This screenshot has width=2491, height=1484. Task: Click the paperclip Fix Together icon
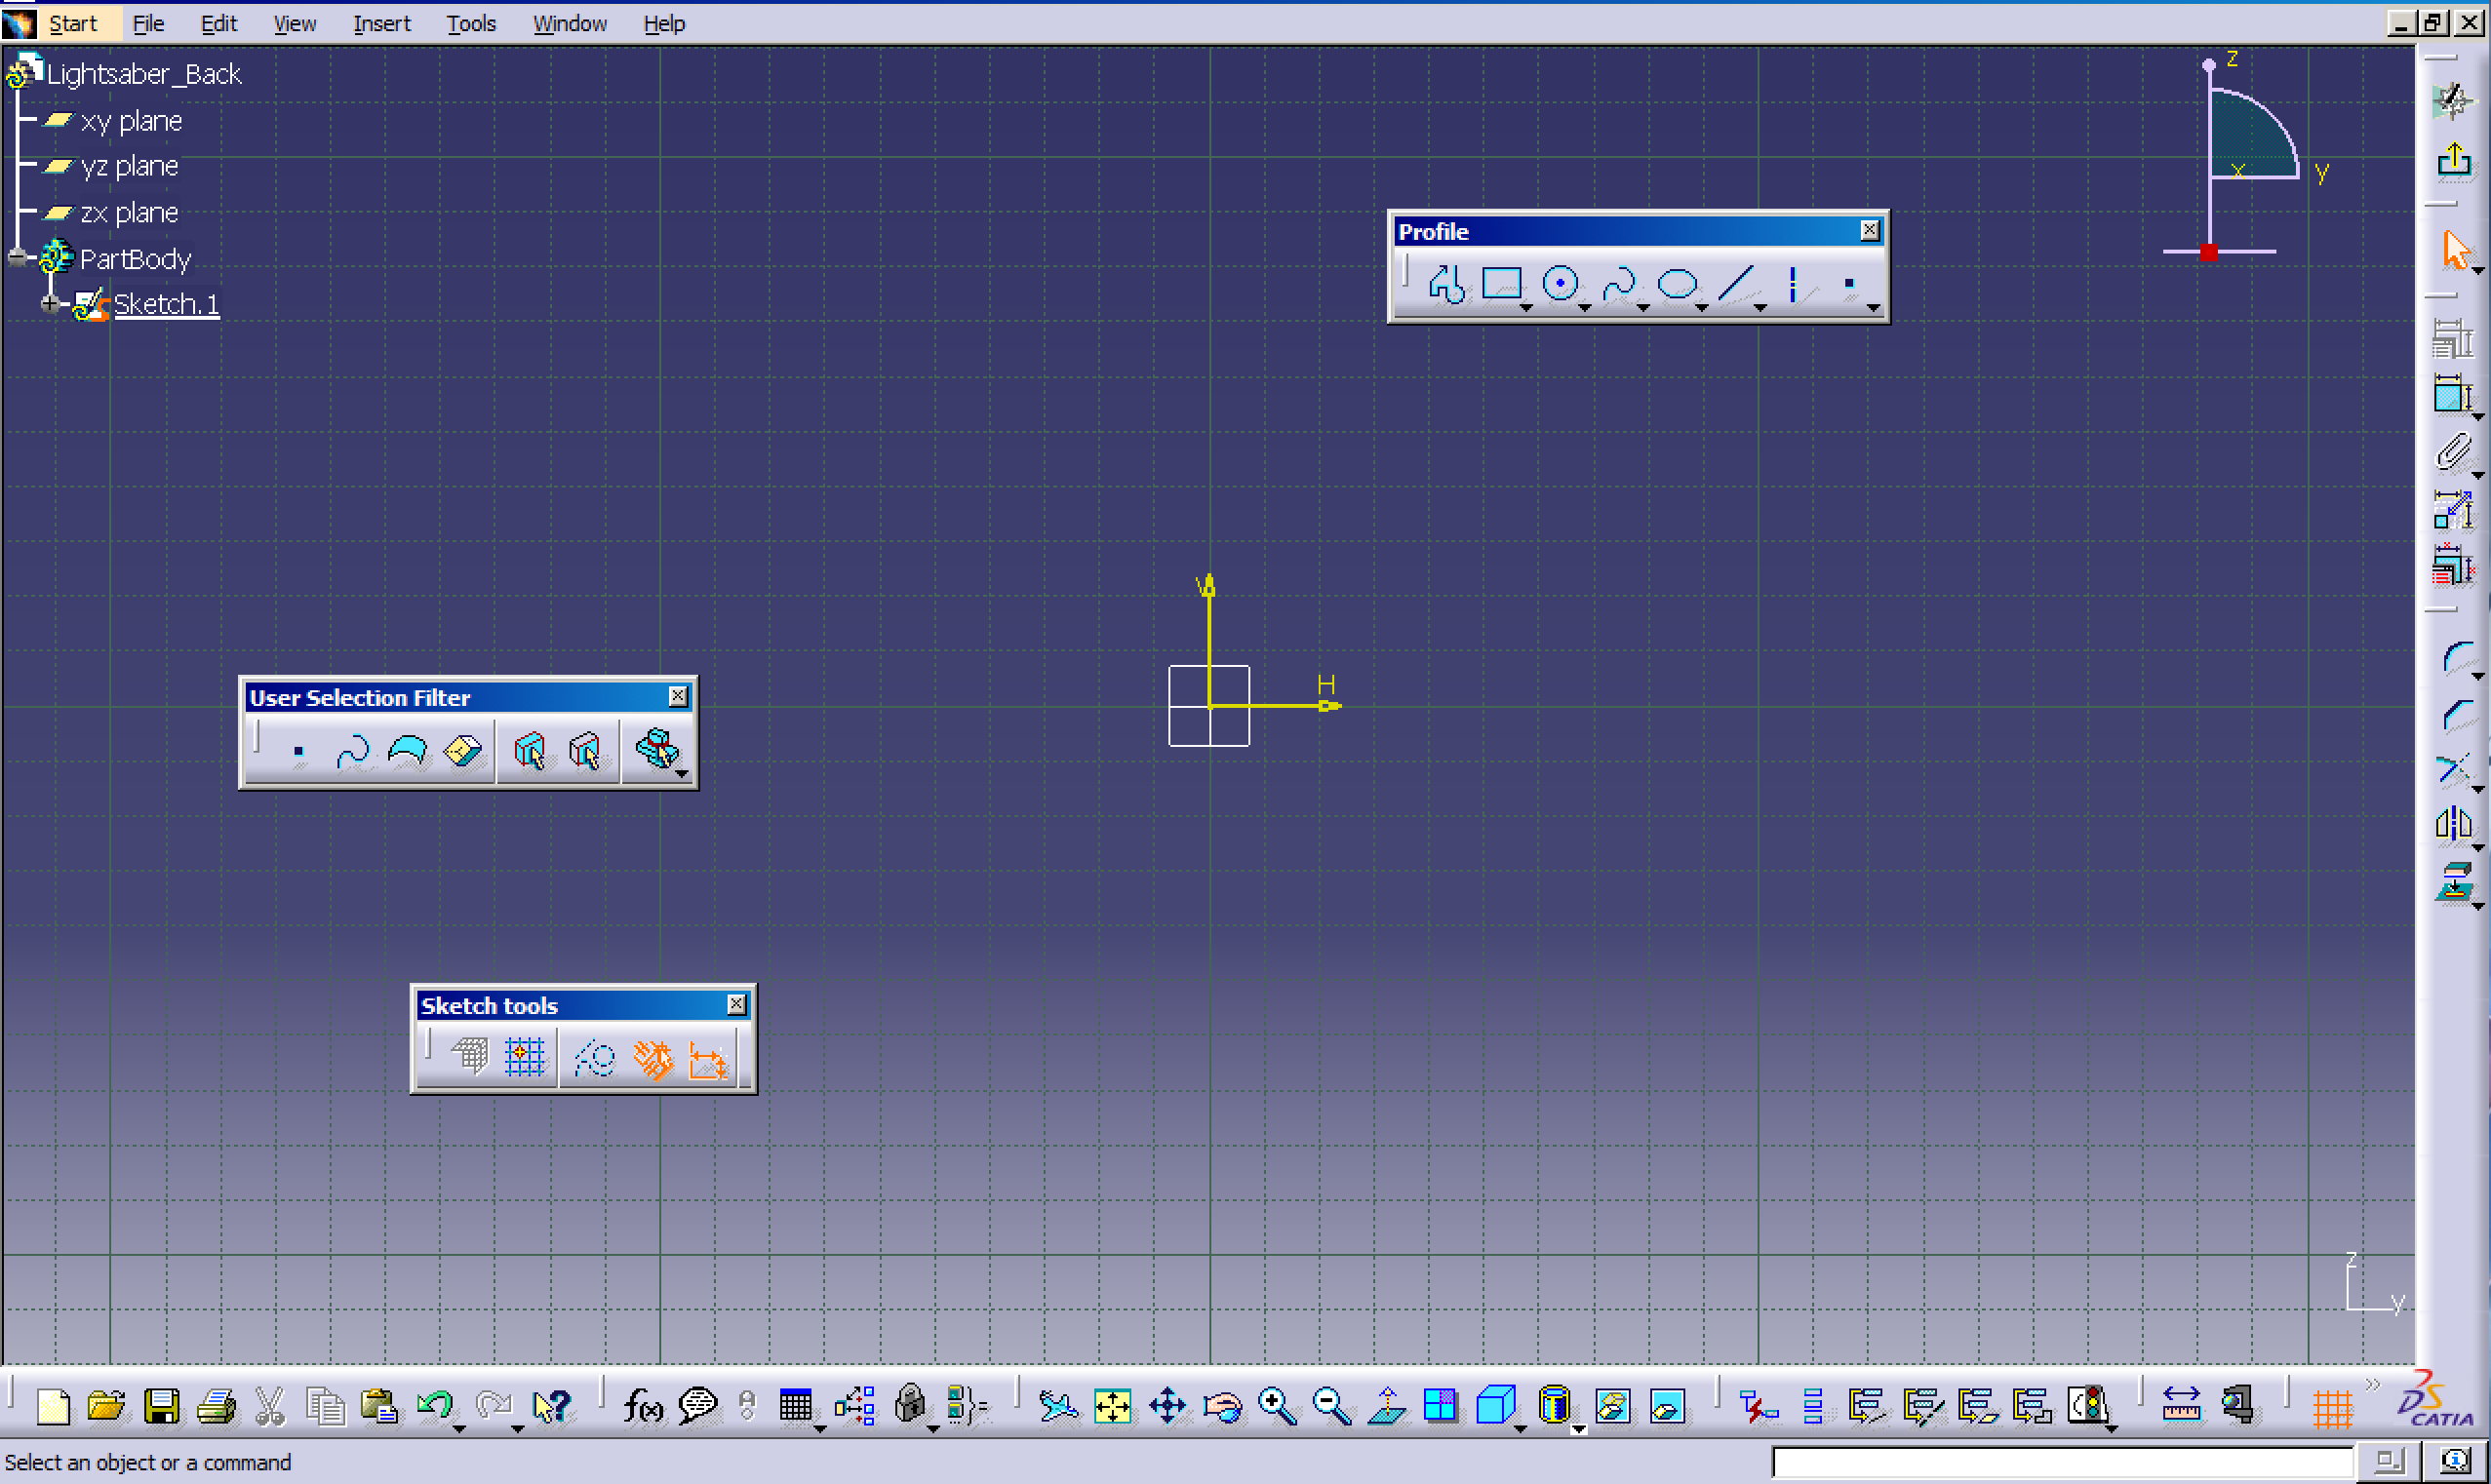click(x=2454, y=452)
